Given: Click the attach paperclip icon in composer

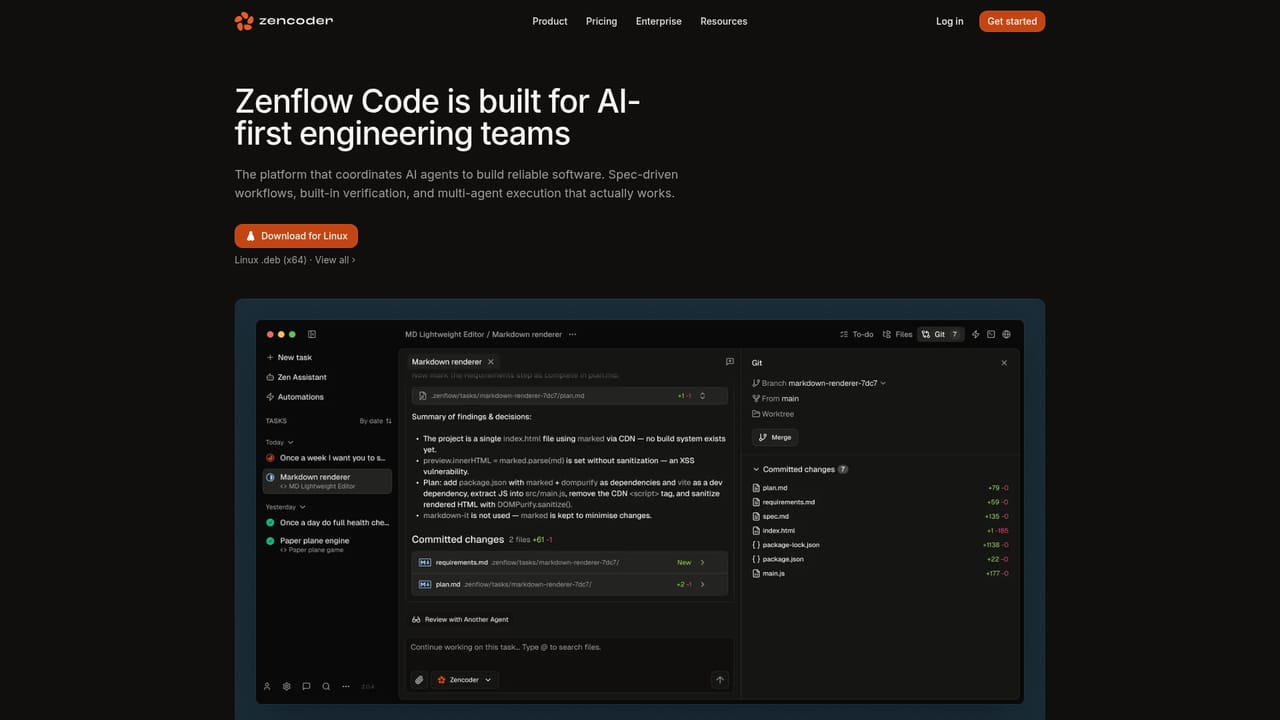Looking at the screenshot, I should (x=420, y=680).
